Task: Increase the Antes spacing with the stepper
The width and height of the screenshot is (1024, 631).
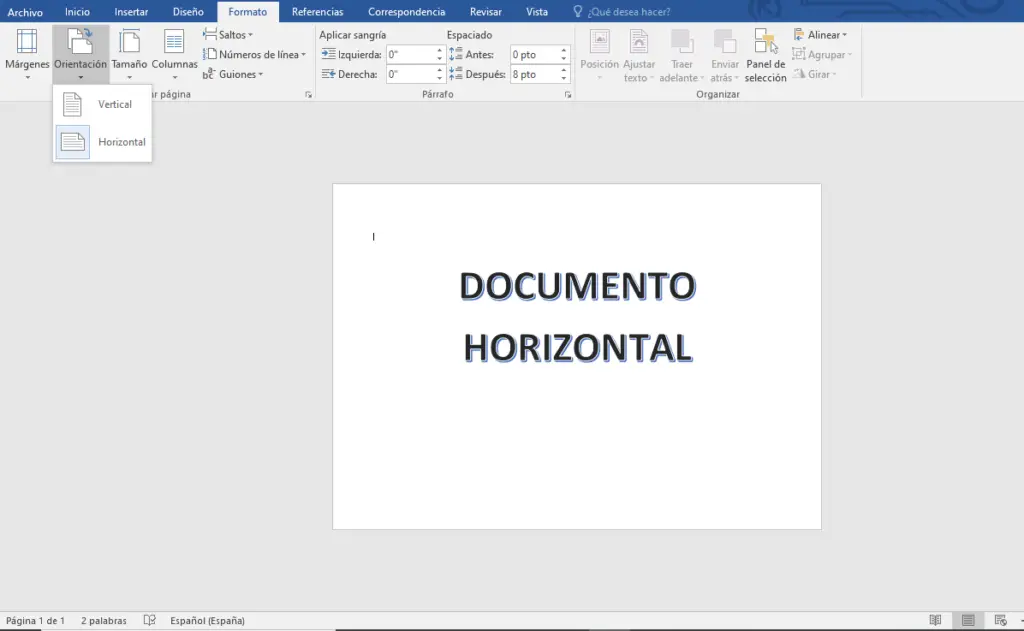Action: tap(564, 50)
